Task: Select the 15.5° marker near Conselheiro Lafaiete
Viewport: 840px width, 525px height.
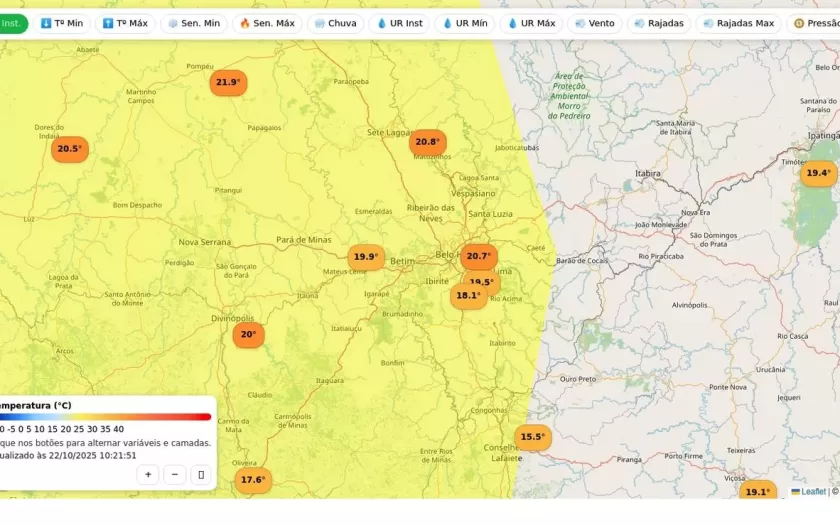Action: 533,437
